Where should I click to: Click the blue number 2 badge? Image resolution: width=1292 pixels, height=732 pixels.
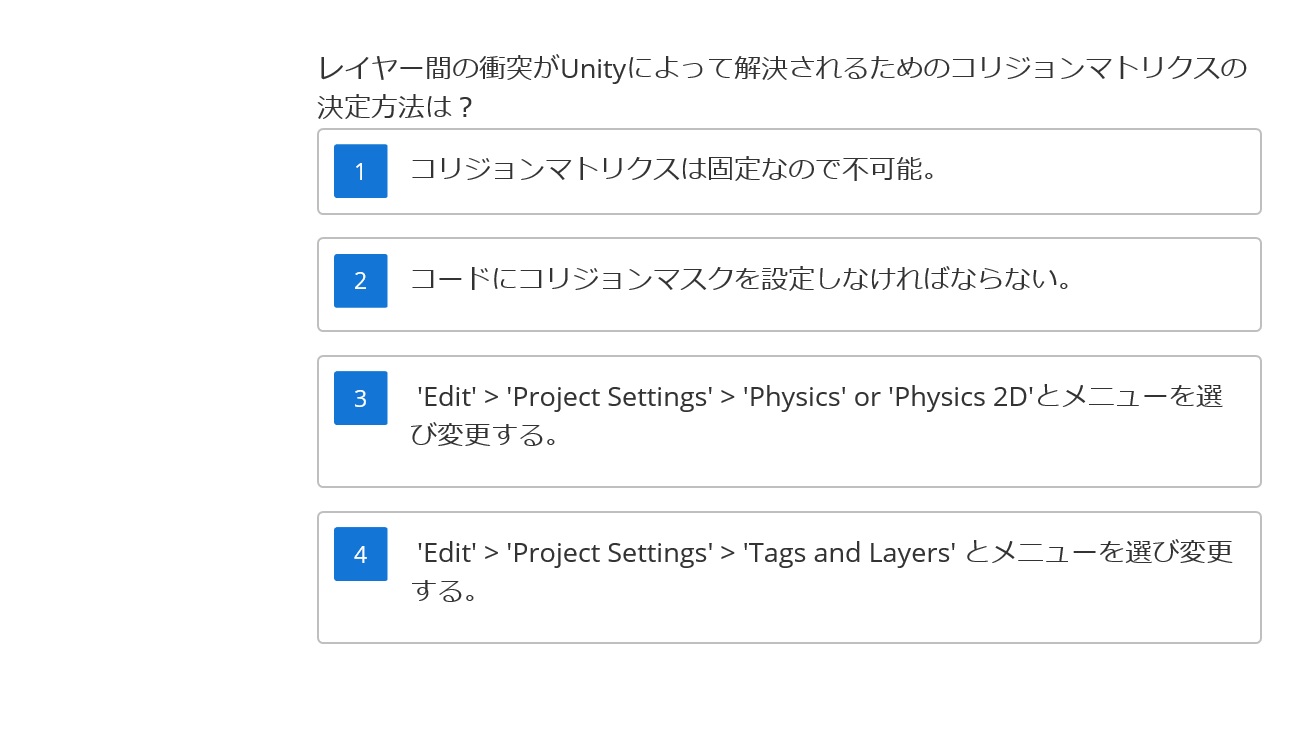pyautogui.click(x=360, y=281)
